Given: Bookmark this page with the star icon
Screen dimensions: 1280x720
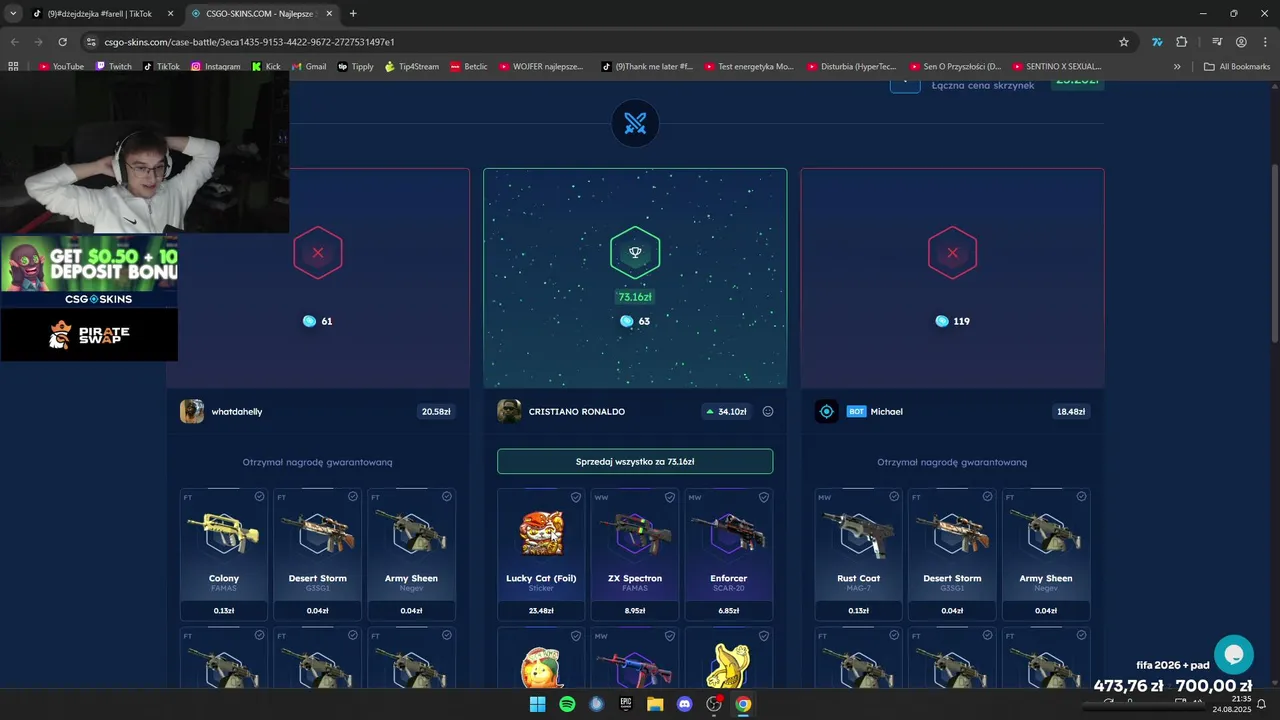Looking at the screenshot, I should pos(1124,42).
